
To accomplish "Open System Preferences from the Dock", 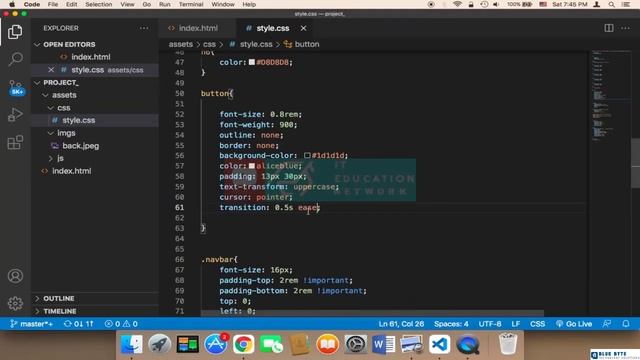I will pos(356,344).
